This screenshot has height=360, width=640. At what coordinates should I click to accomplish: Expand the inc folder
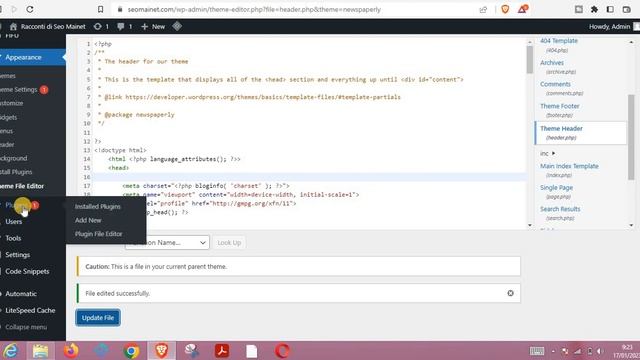tap(548, 153)
